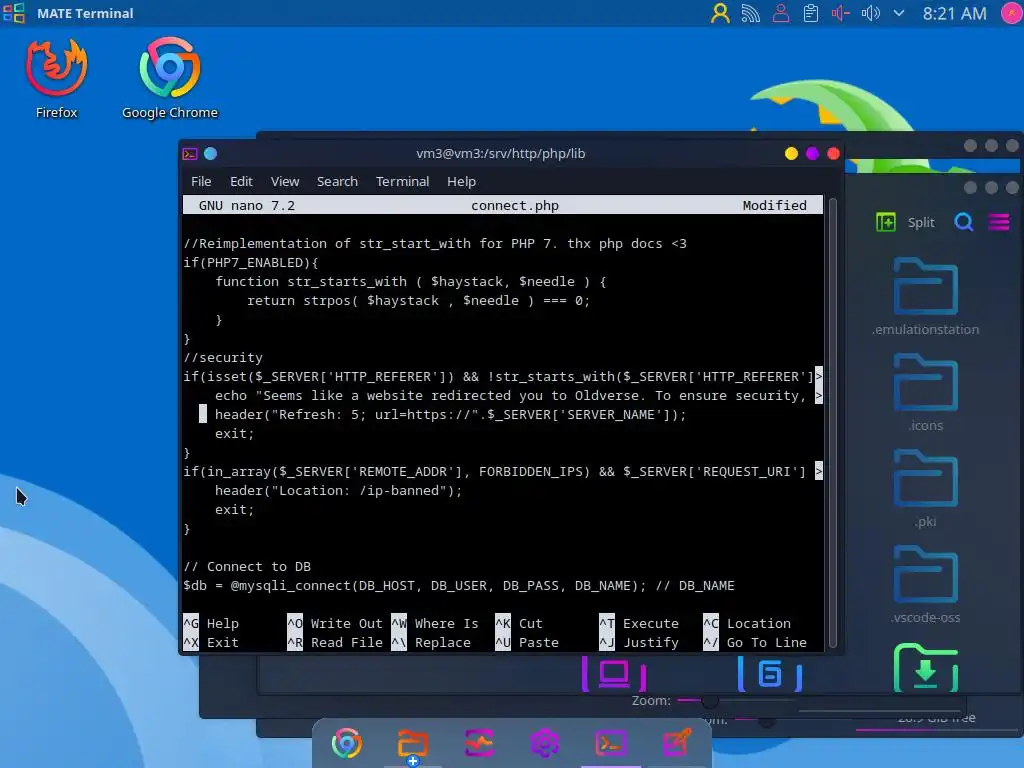The height and width of the screenshot is (768, 1024).
Task: Click the blue disk icon behind the terminal
Action: 769,675
